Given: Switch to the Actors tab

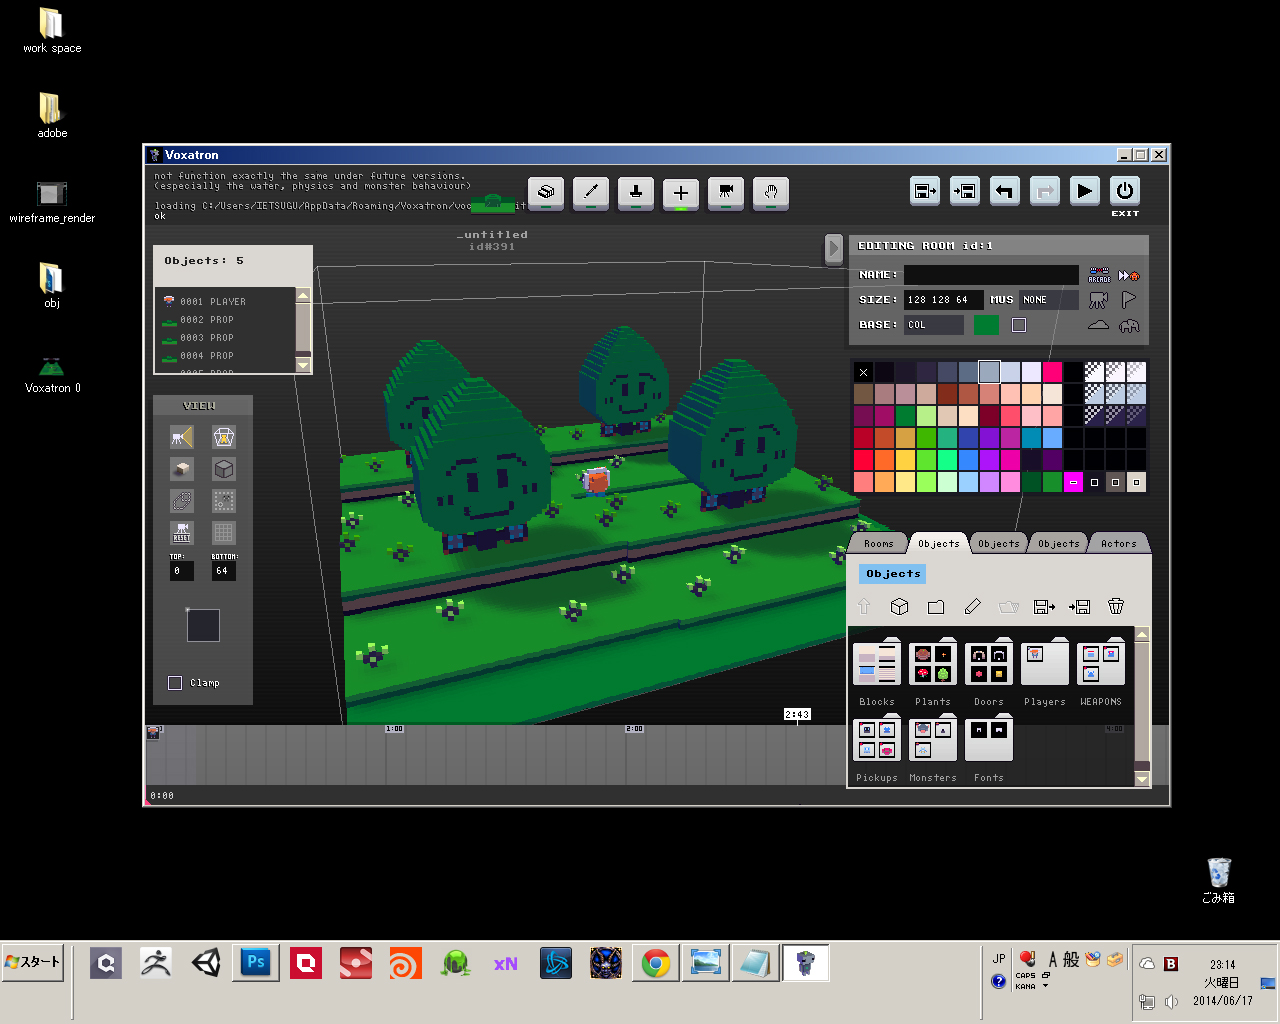Looking at the screenshot, I should click(x=1119, y=544).
